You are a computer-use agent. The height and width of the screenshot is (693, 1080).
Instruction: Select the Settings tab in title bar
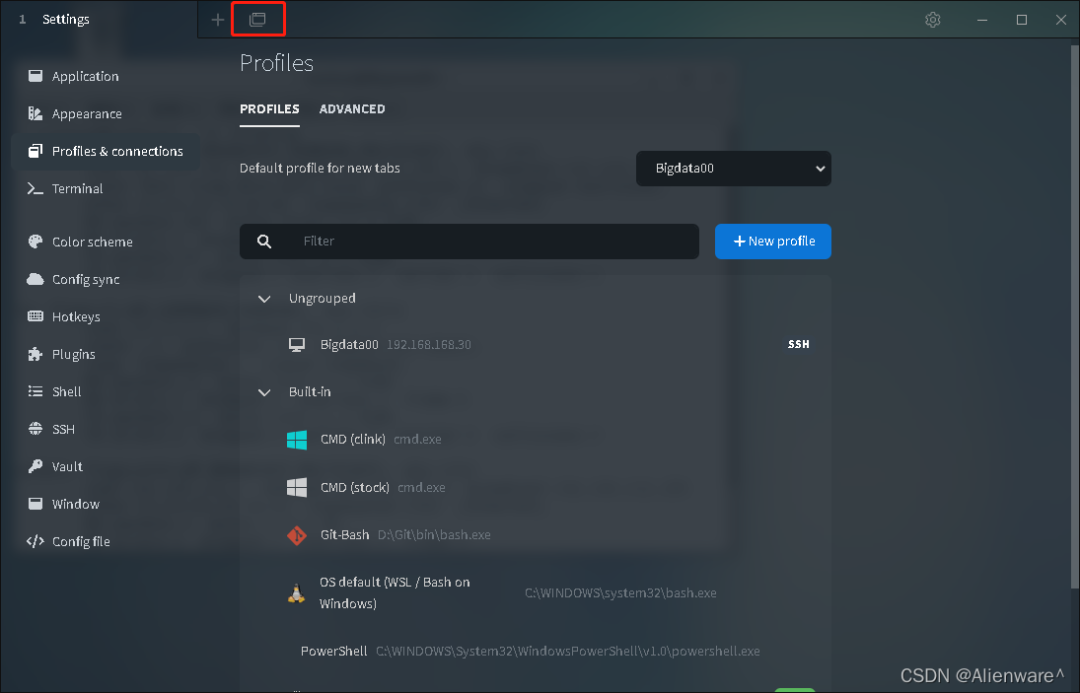(98, 19)
